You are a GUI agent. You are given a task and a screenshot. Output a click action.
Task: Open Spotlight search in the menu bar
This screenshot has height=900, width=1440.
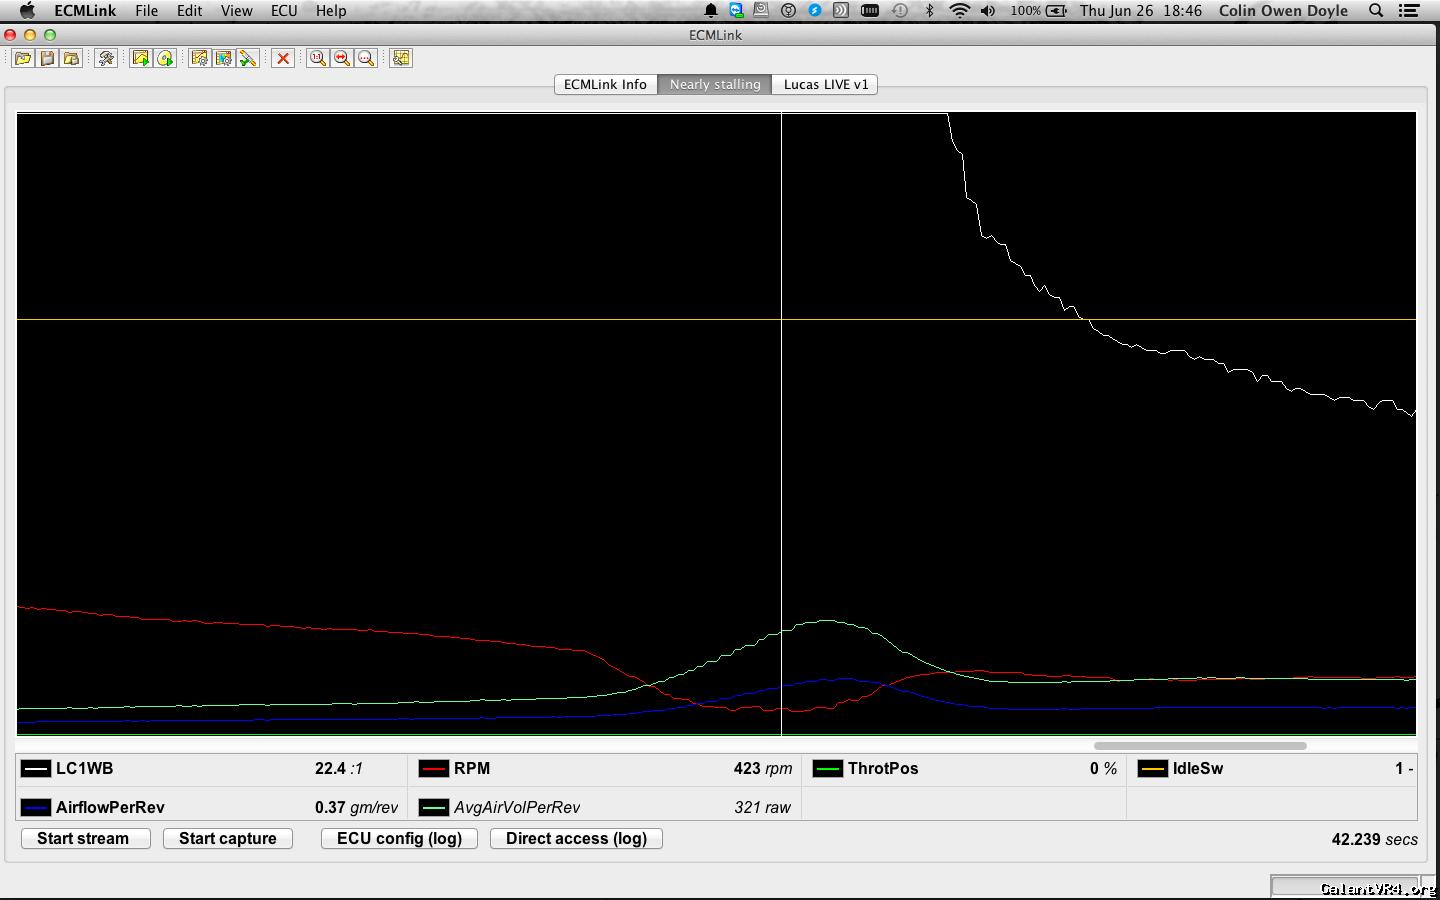1376,11
